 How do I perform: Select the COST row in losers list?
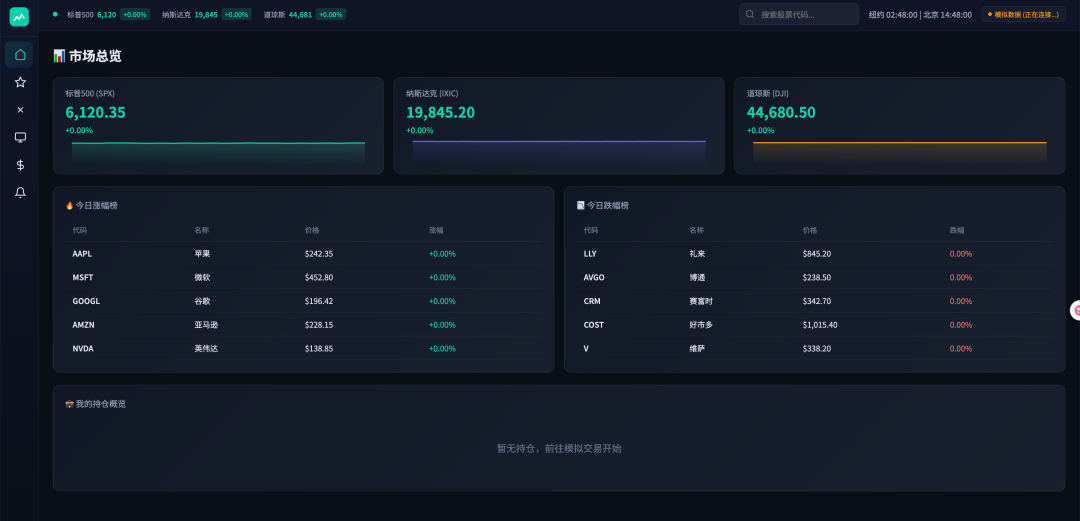814,325
